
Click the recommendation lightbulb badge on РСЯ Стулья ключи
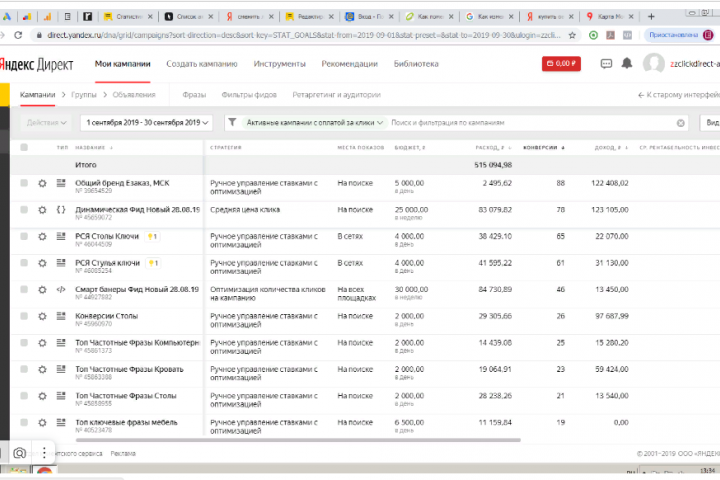point(153,263)
